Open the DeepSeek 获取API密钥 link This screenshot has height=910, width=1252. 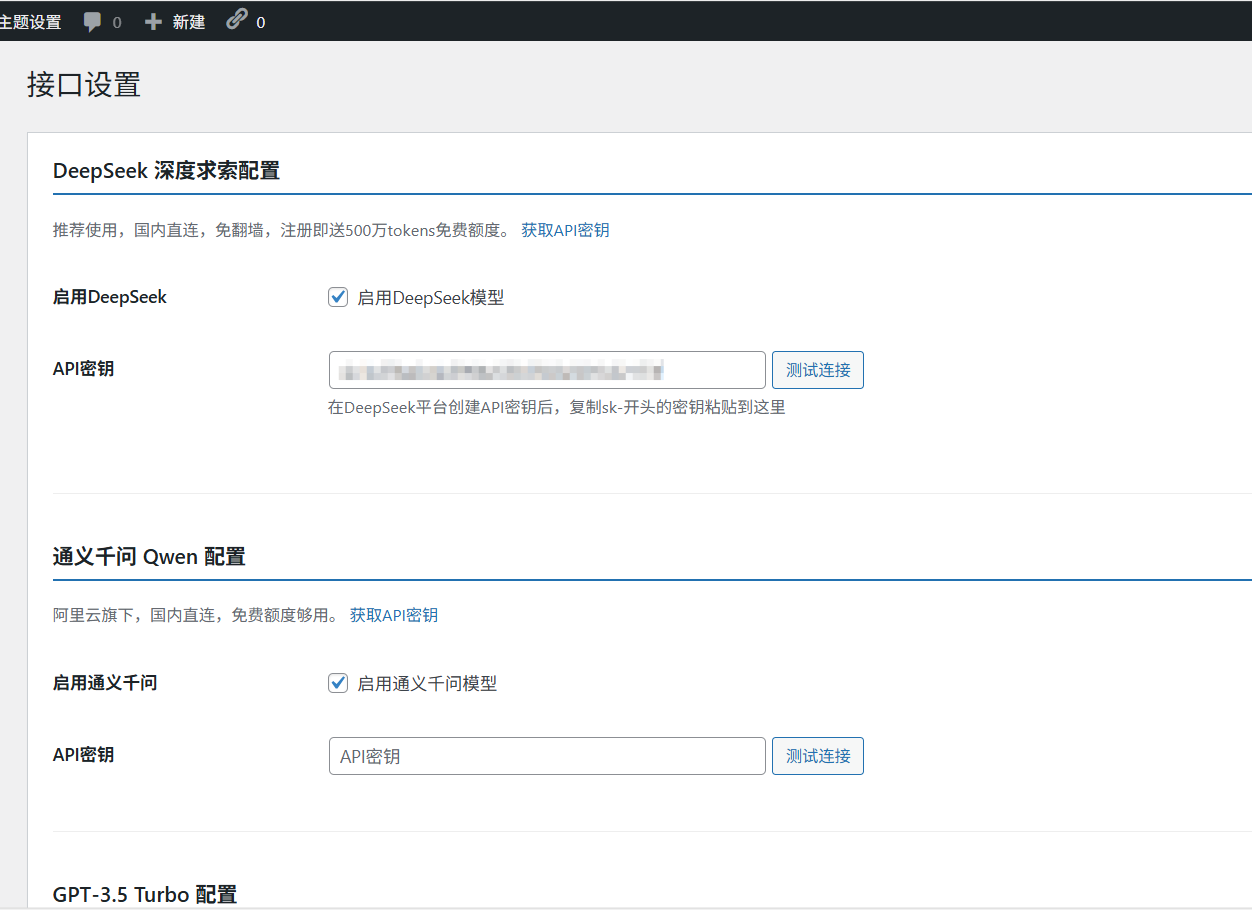(x=565, y=229)
